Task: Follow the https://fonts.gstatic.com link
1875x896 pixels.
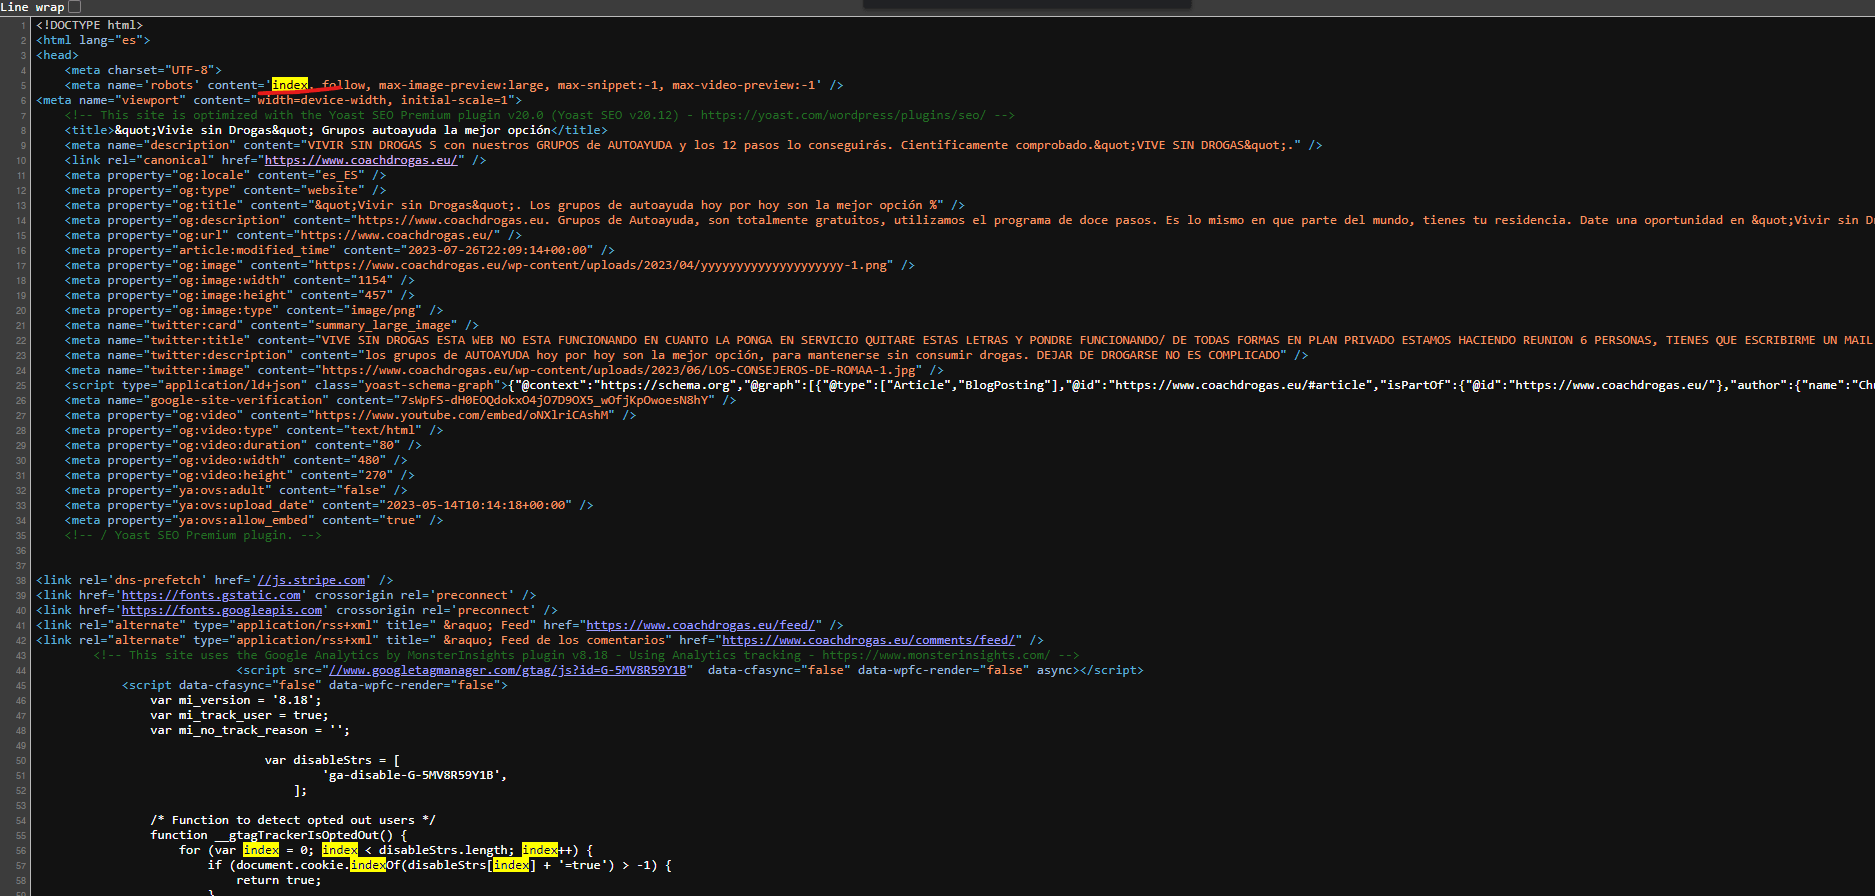Action: pos(211,595)
